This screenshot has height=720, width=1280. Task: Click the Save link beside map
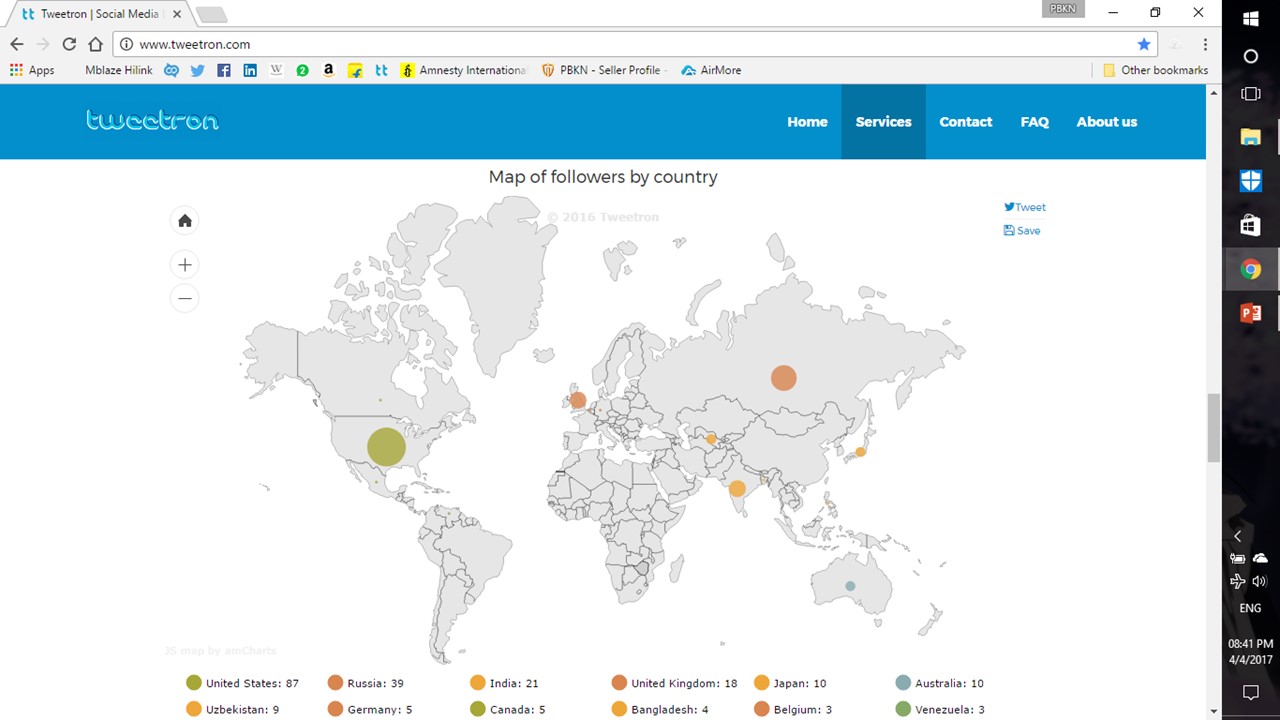[1022, 230]
